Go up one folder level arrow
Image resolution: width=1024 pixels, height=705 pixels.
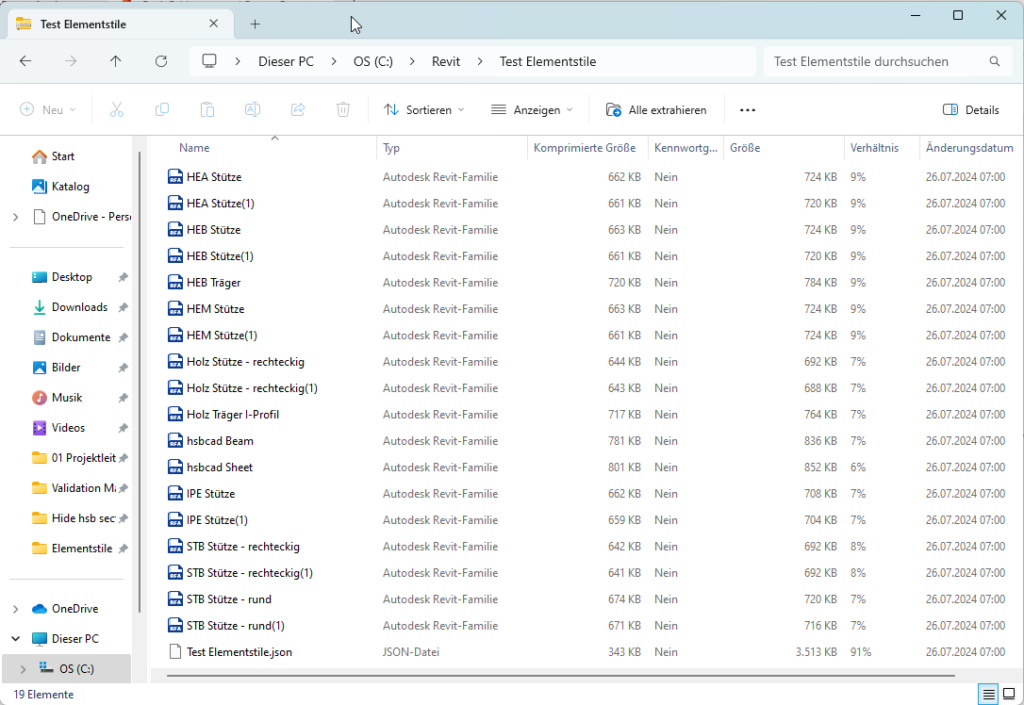(x=116, y=61)
